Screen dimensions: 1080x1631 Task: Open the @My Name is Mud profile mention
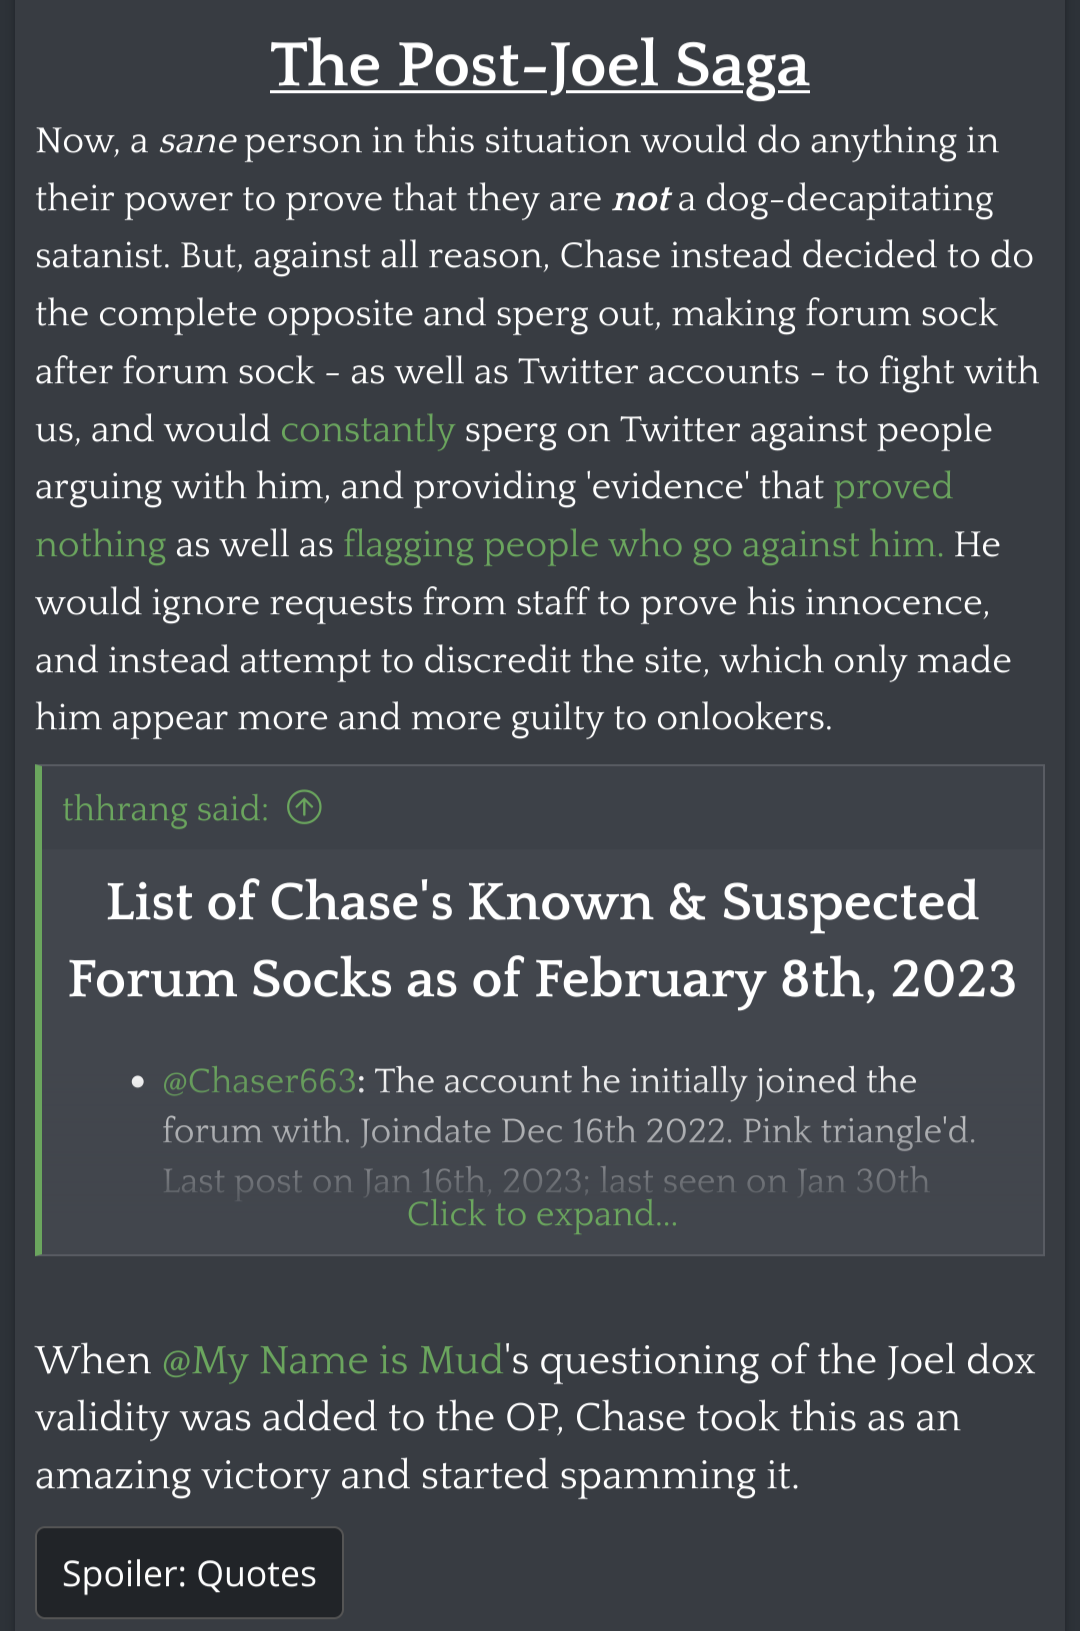point(333,1361)
